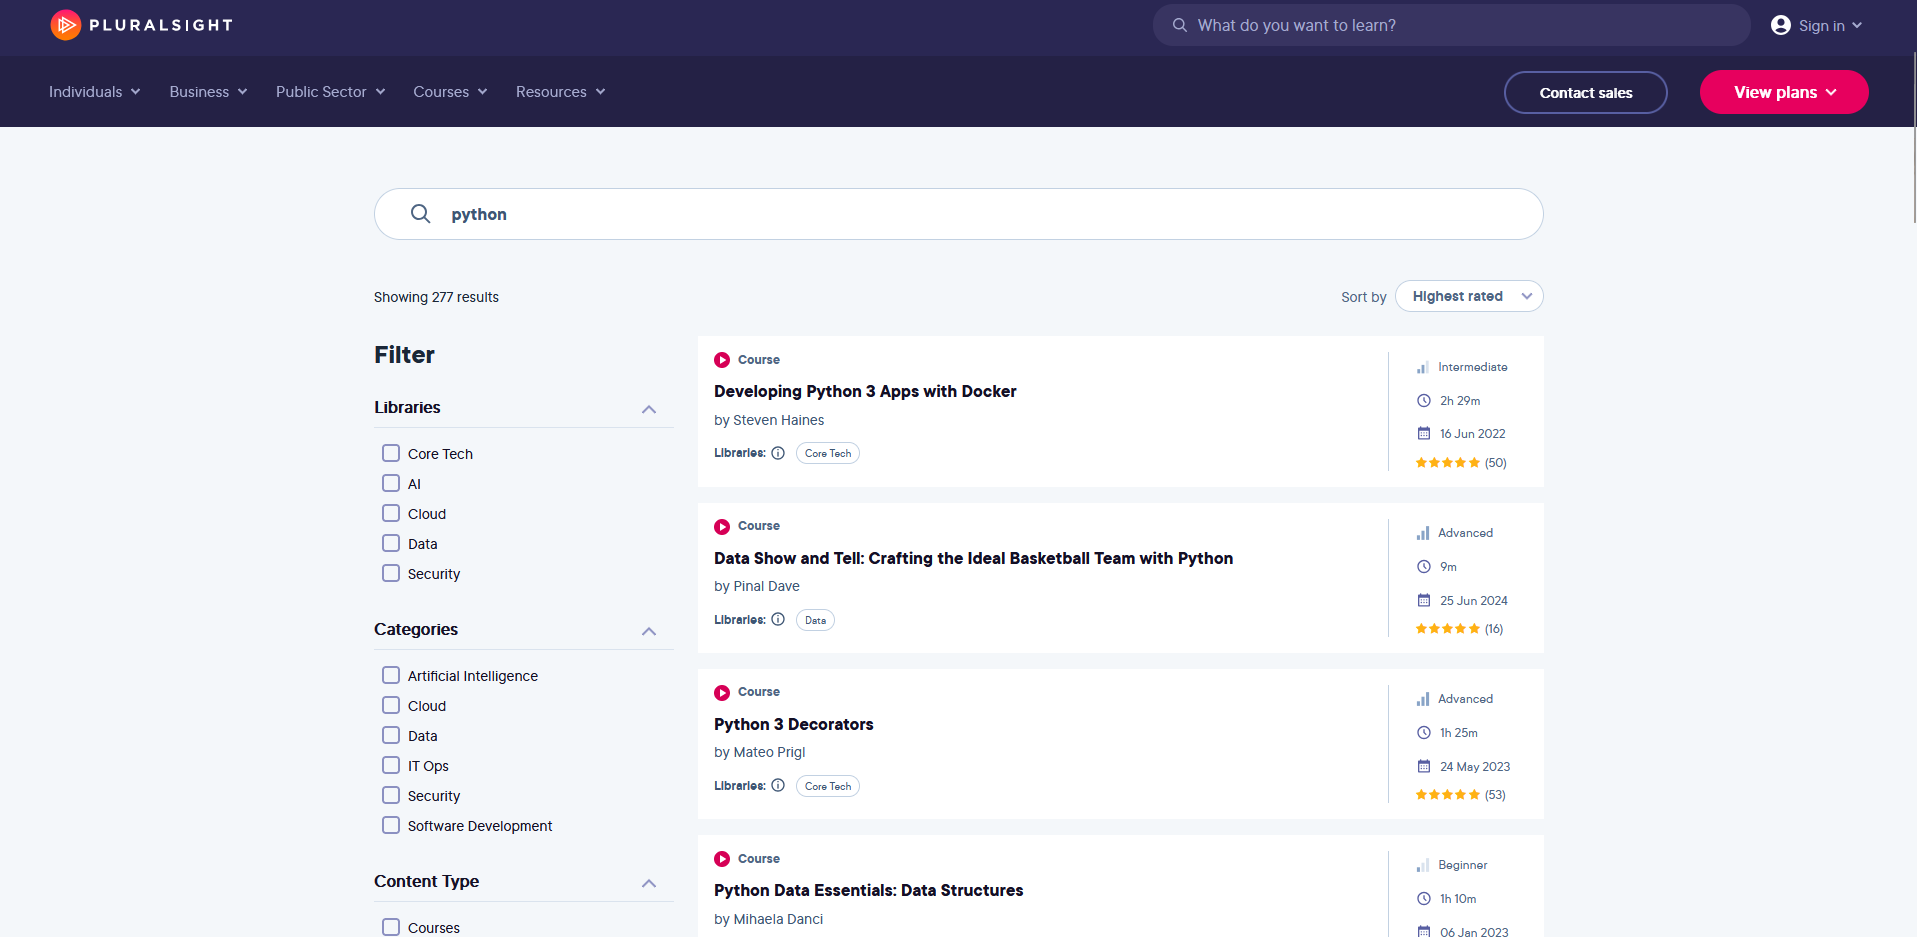Click calendar icon next to 24 May 2023

(1424, 767)
